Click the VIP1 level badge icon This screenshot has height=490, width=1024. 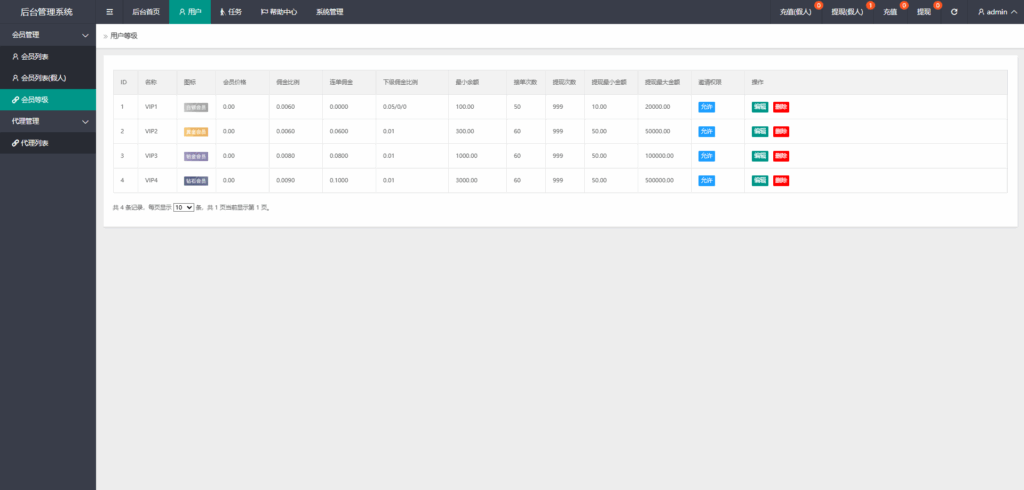pos(196,107)
